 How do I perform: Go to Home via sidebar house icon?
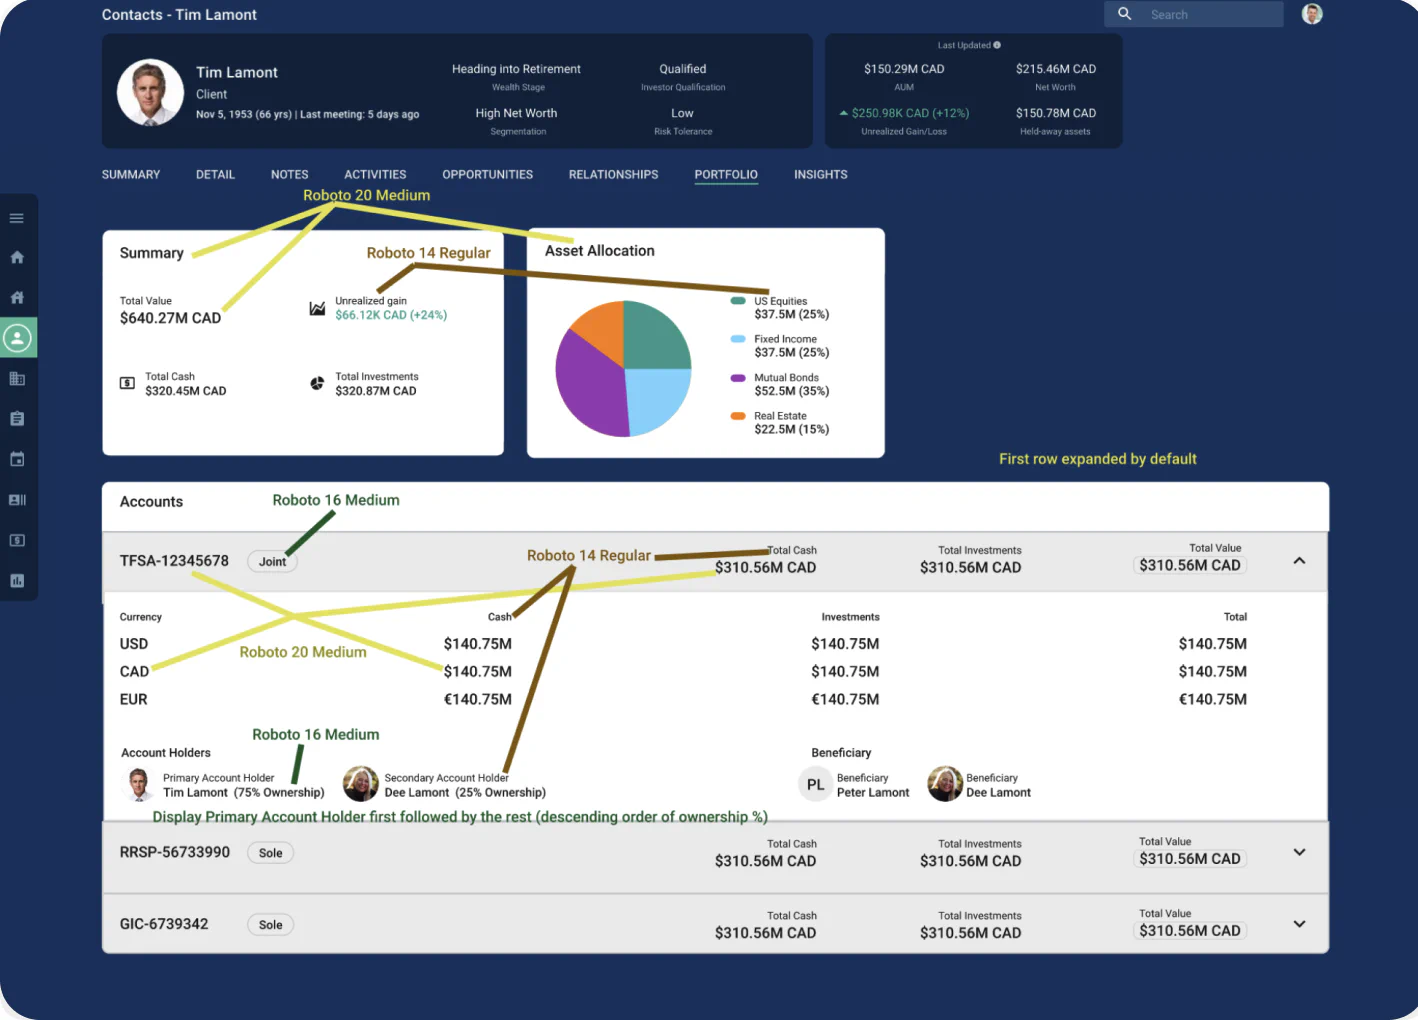(17, 257)
